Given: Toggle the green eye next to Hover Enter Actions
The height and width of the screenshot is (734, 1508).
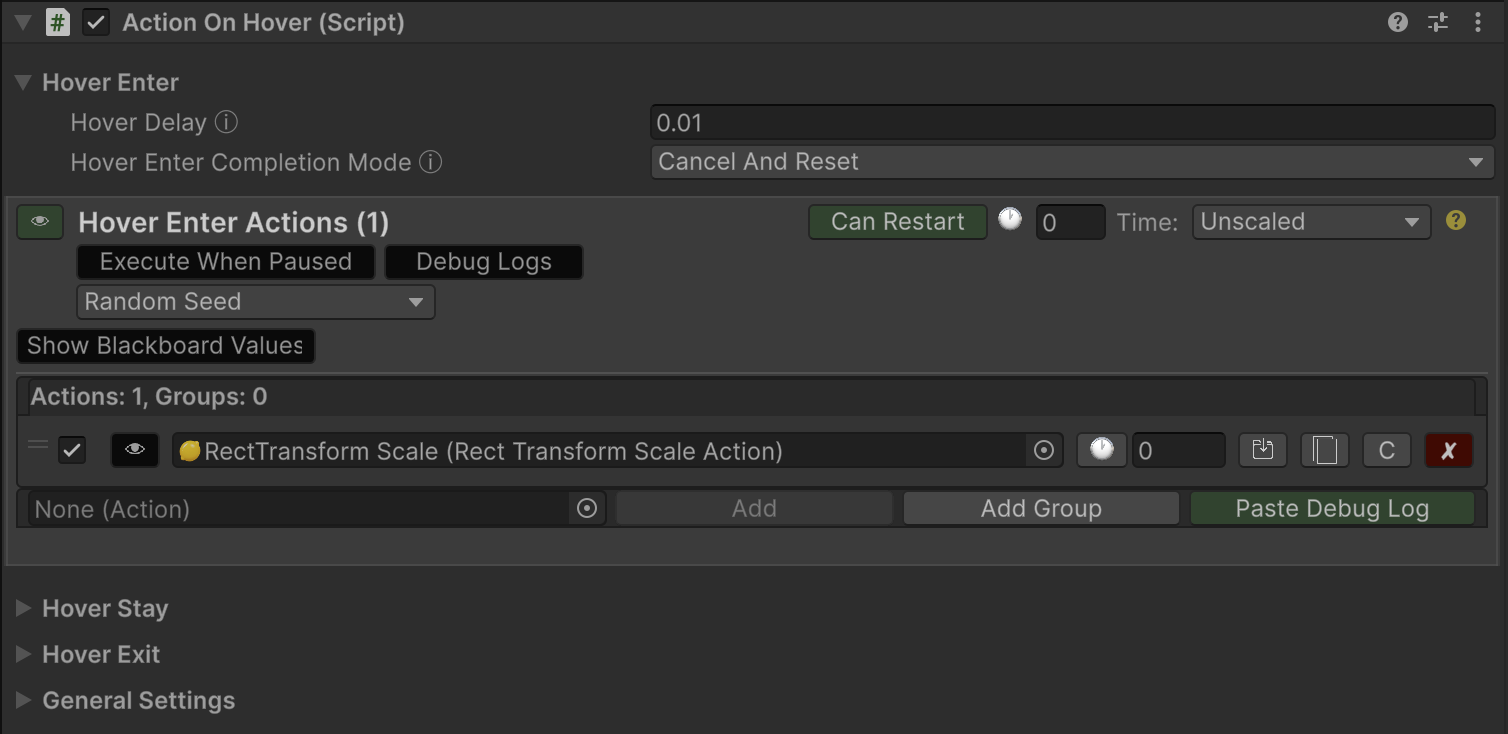Looking at the screenshot, I should (x=40, y=222).
